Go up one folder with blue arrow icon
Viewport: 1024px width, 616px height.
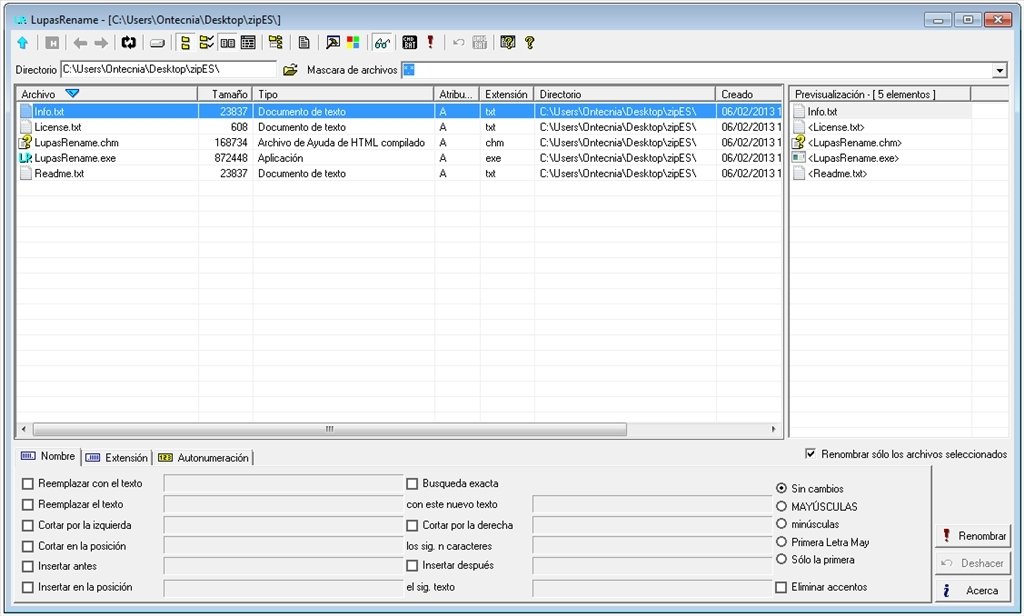[23, 43]
